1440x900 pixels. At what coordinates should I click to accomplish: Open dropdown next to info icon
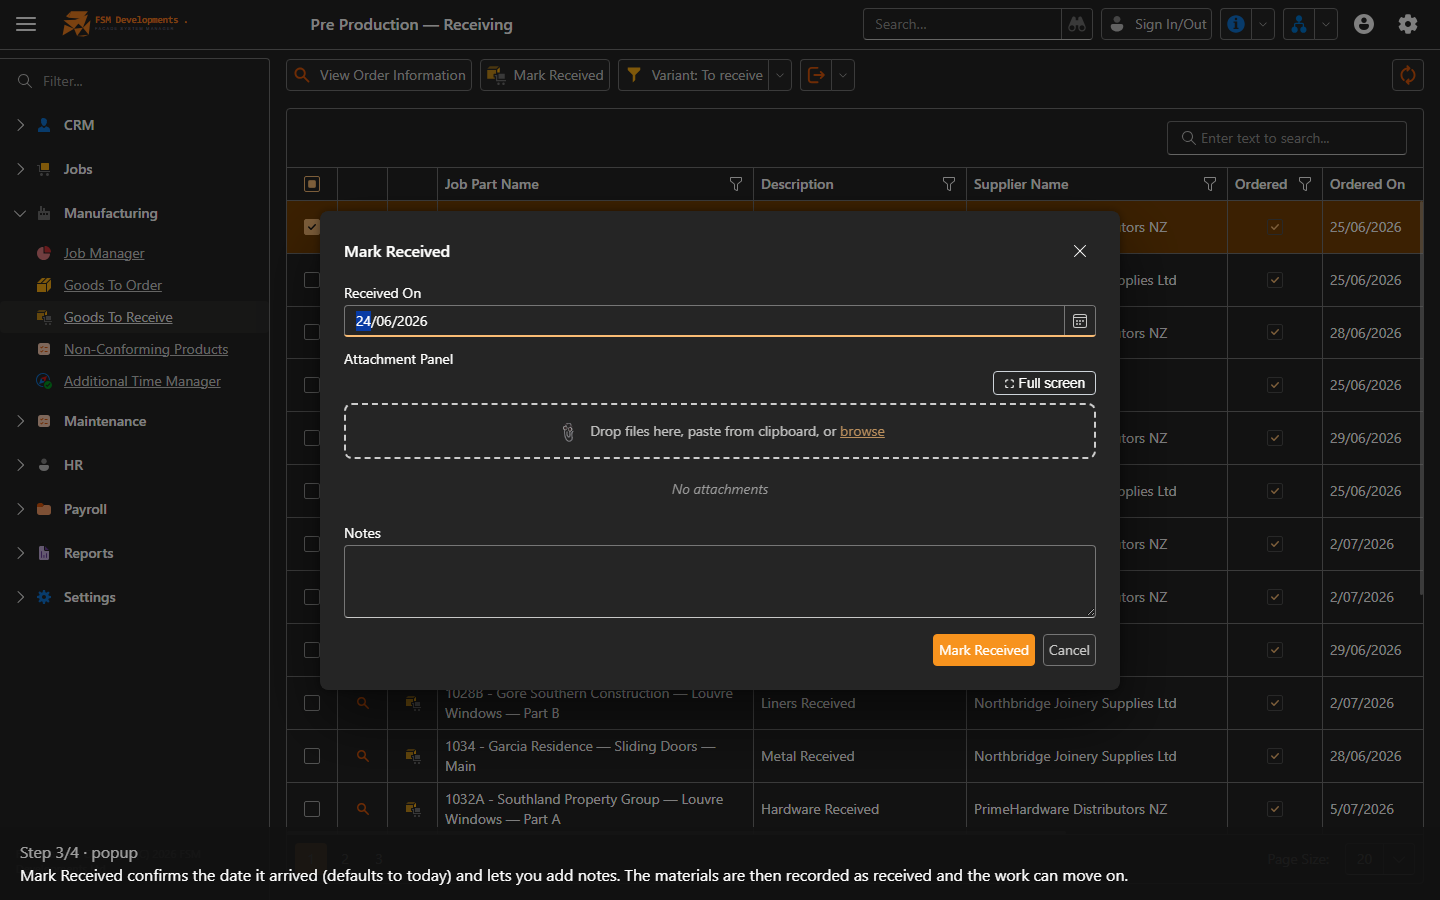tap(1263, 24)
